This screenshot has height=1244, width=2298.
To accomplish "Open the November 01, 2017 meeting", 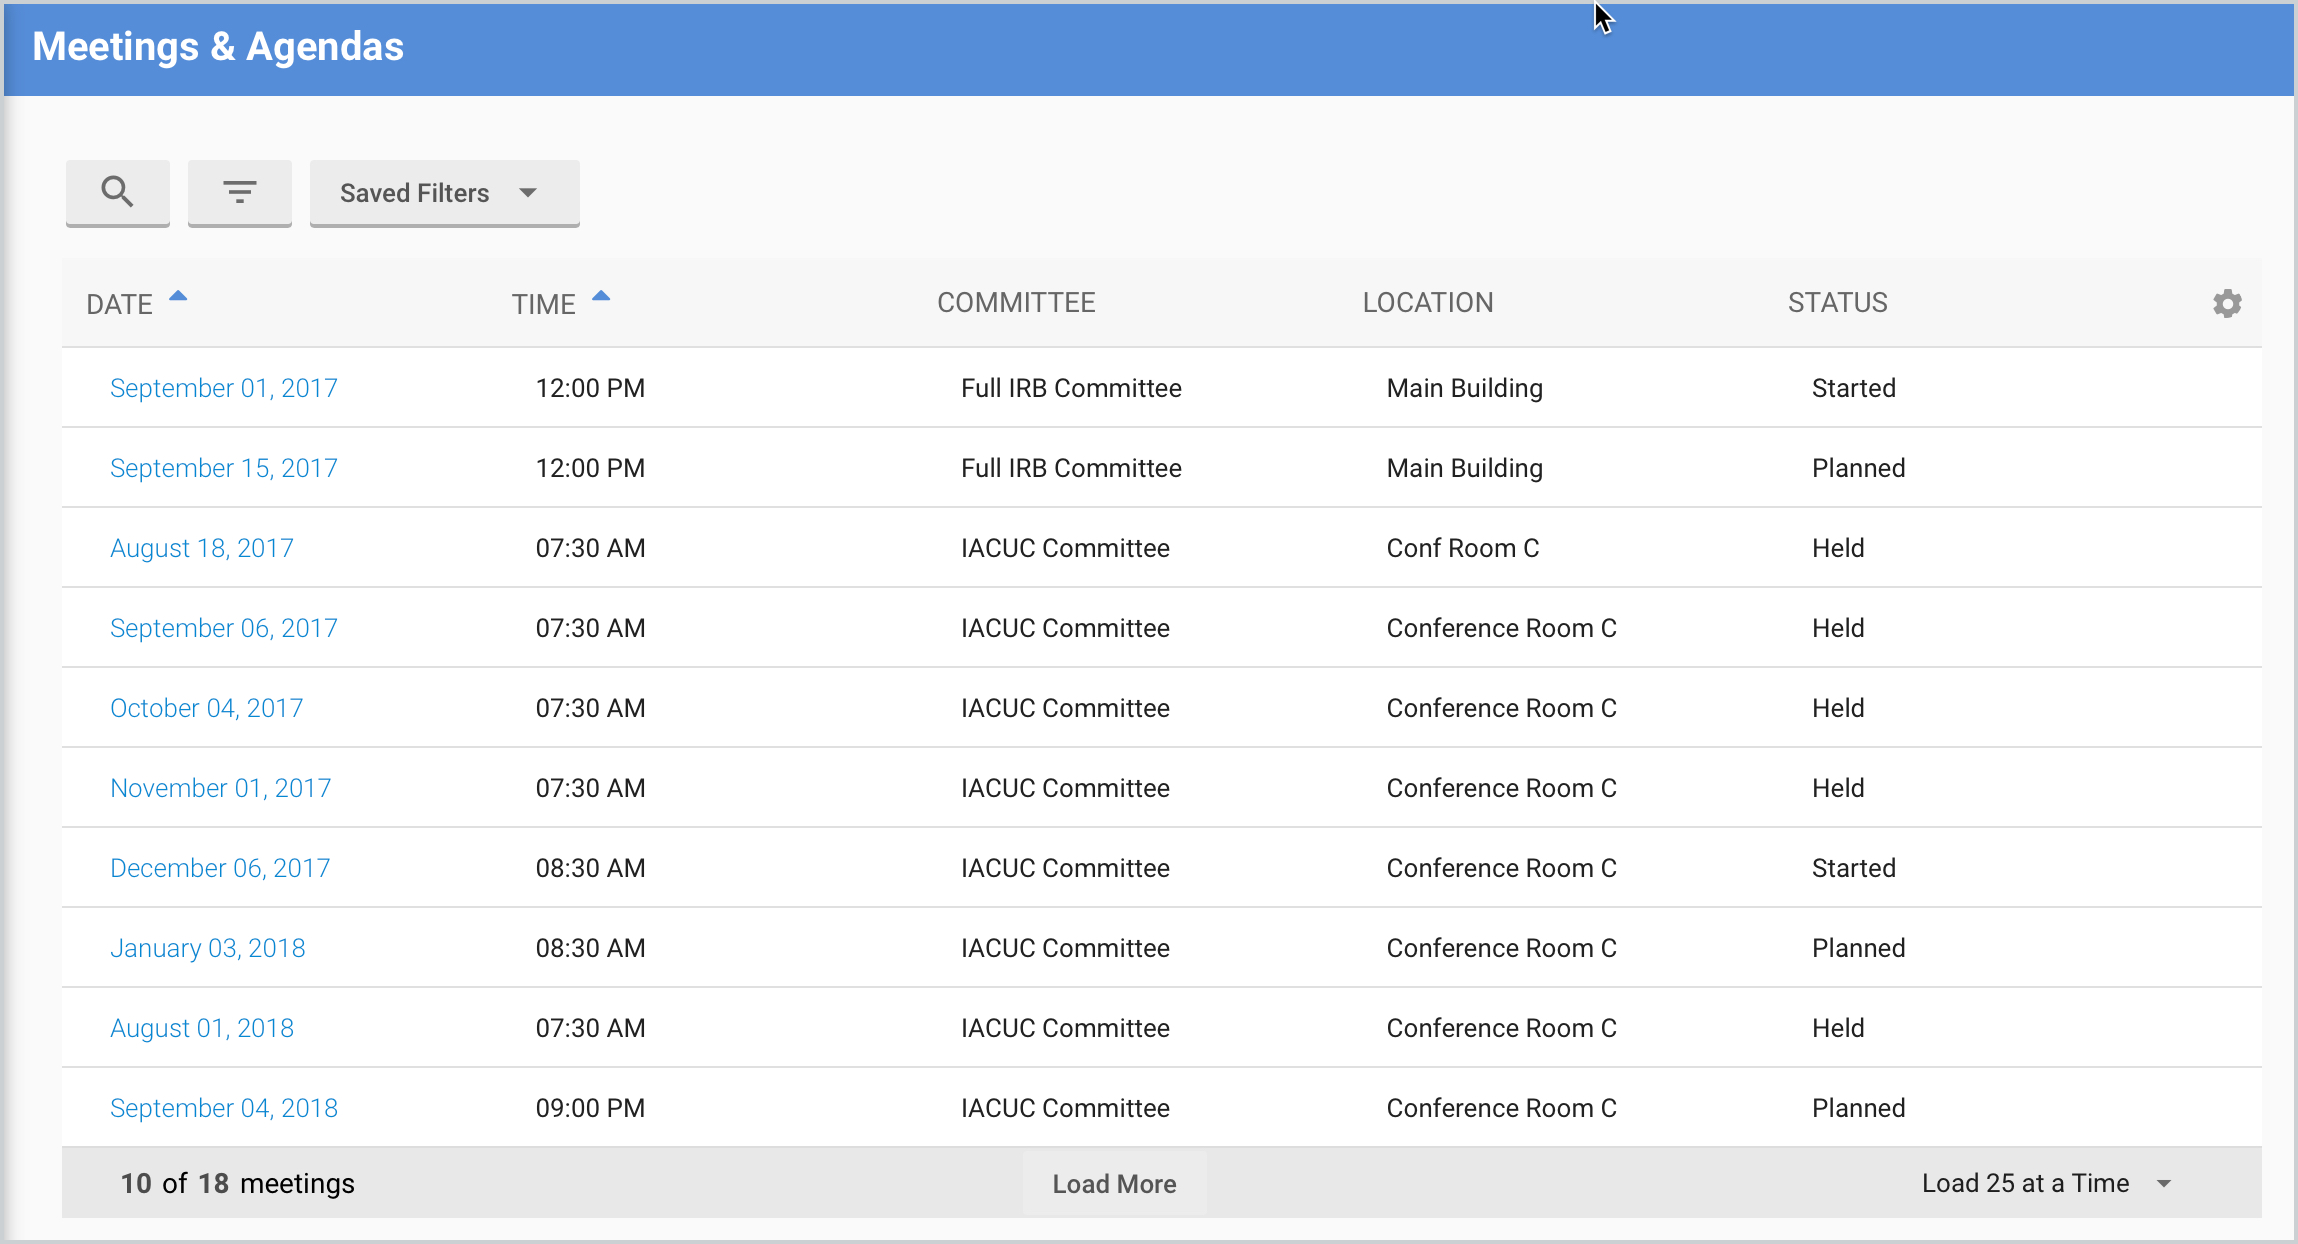I will 220,788.
